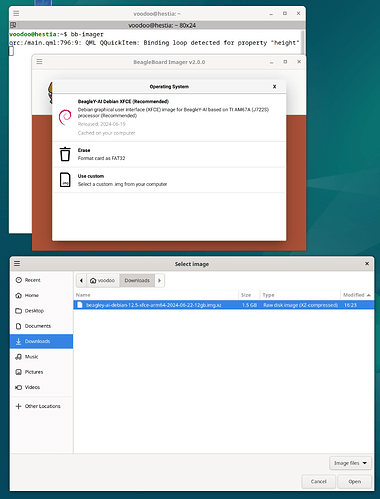
Task: Switch to voodoo home path segment
Action: [103, 280]
